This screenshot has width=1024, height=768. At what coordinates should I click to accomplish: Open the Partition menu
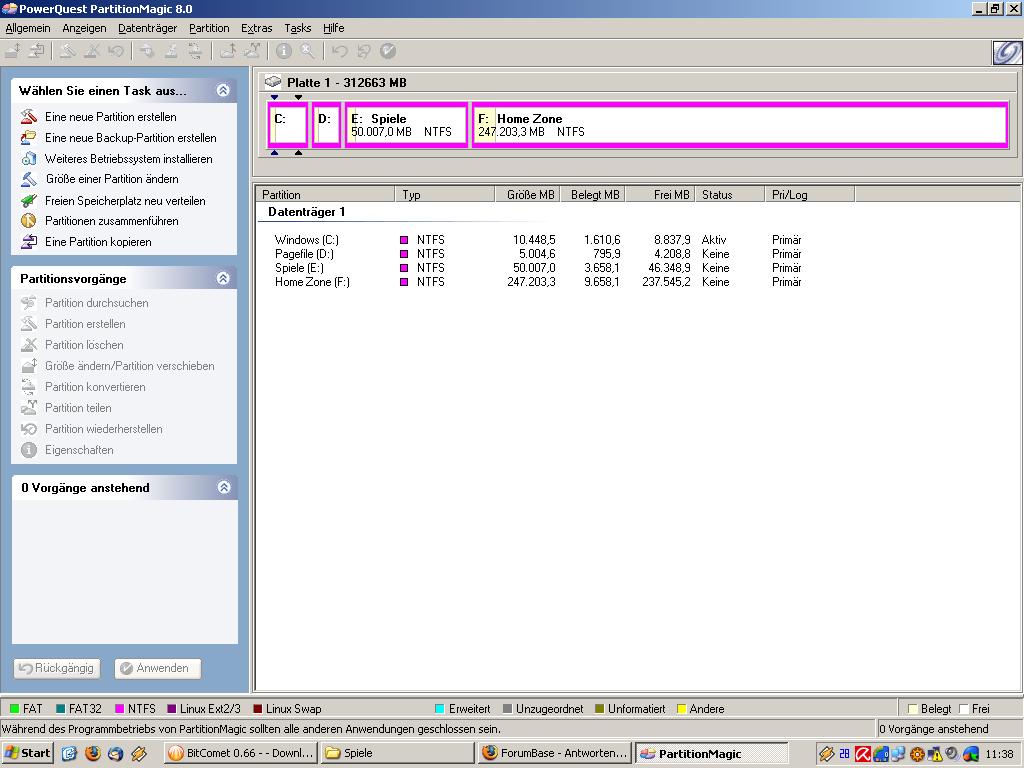(209, 28)
